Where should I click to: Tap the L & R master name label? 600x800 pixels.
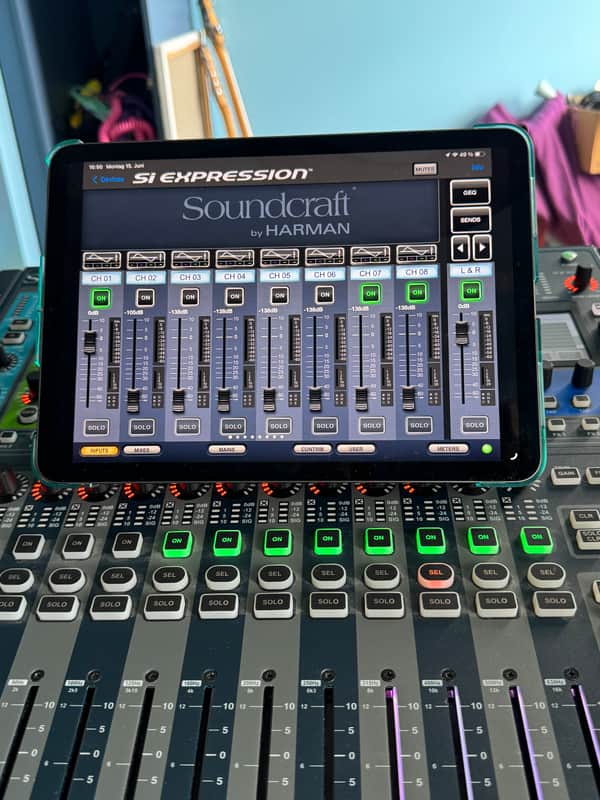(470, 270)
